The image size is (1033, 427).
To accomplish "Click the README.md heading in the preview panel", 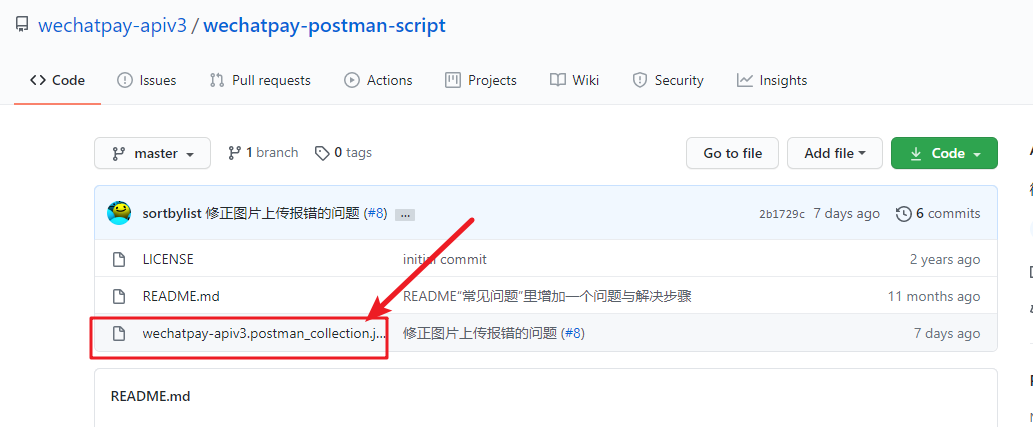I will [150, 396].
